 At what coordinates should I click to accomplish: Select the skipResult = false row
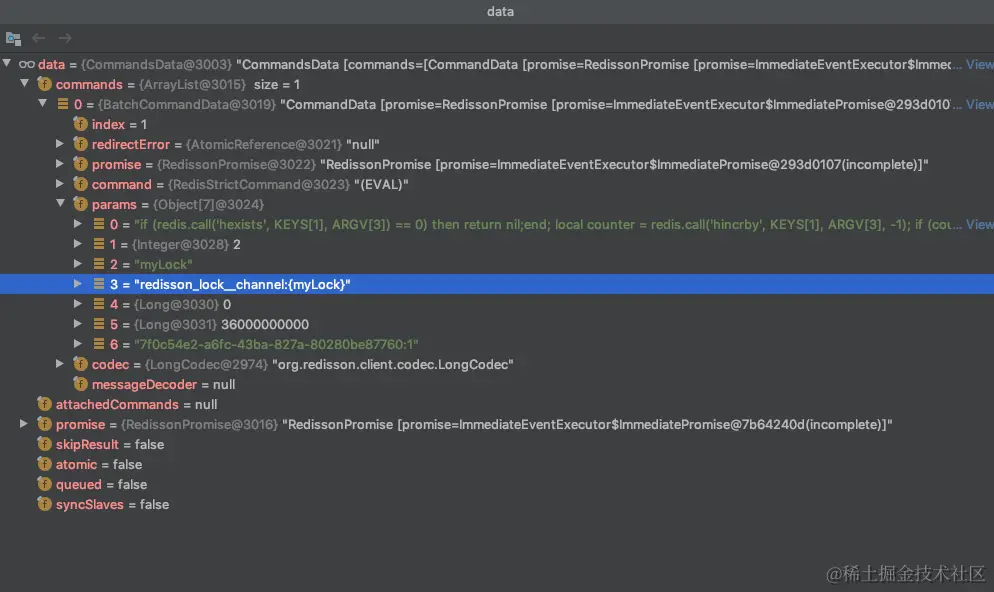[x=497, y=444]
